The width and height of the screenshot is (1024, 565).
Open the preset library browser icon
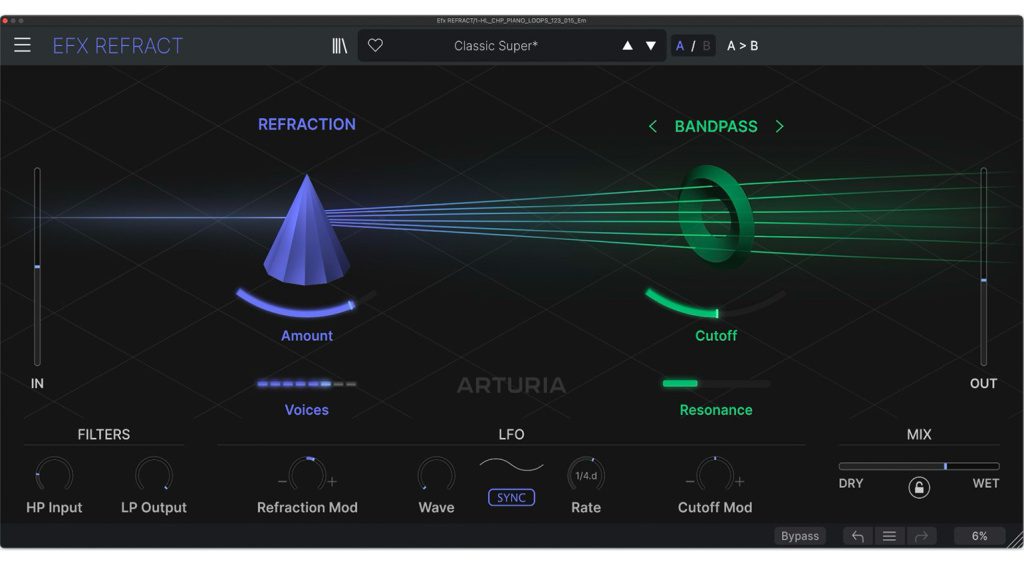(340, 46)
